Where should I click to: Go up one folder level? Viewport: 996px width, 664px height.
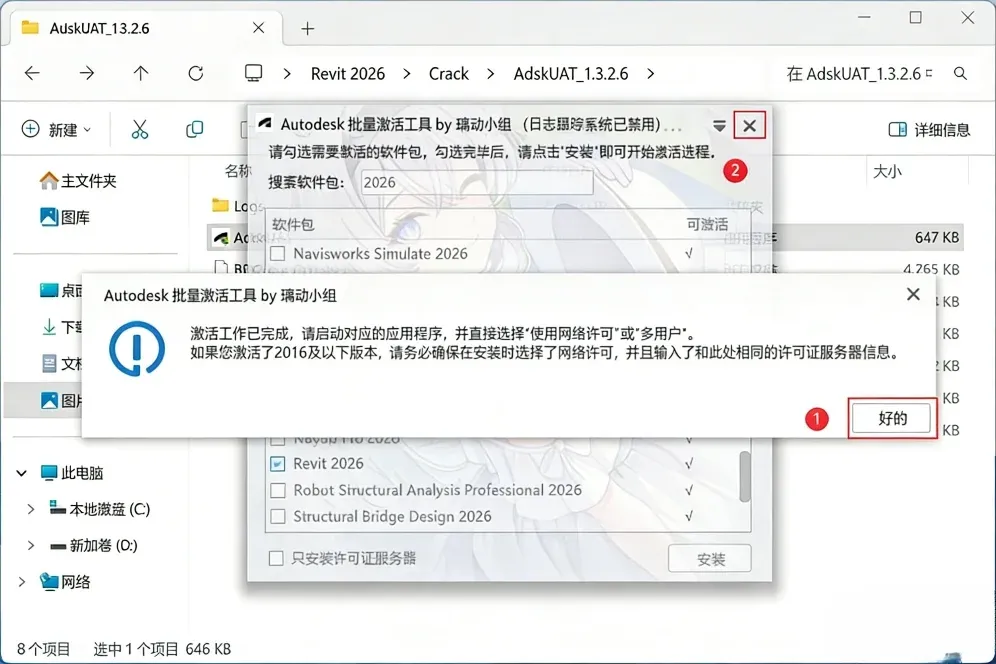(x=141, y=73)
